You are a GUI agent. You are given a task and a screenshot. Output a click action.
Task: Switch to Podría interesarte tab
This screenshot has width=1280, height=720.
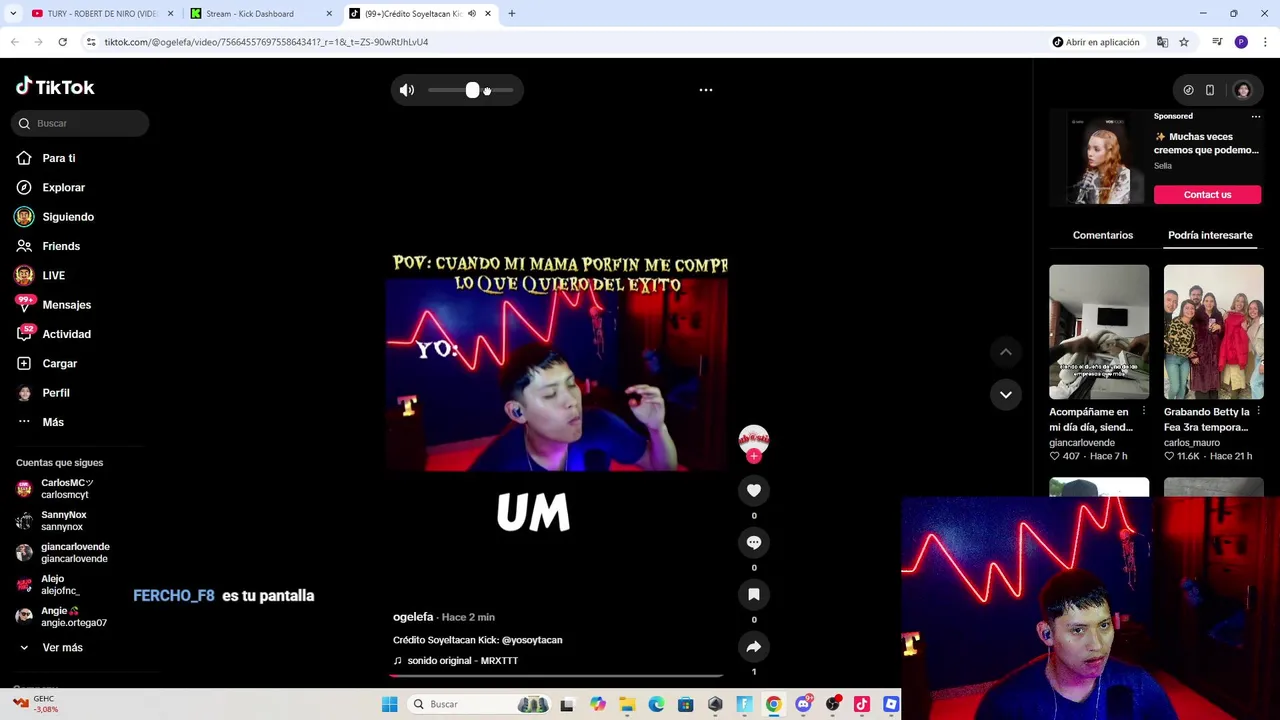[1210, 235]
